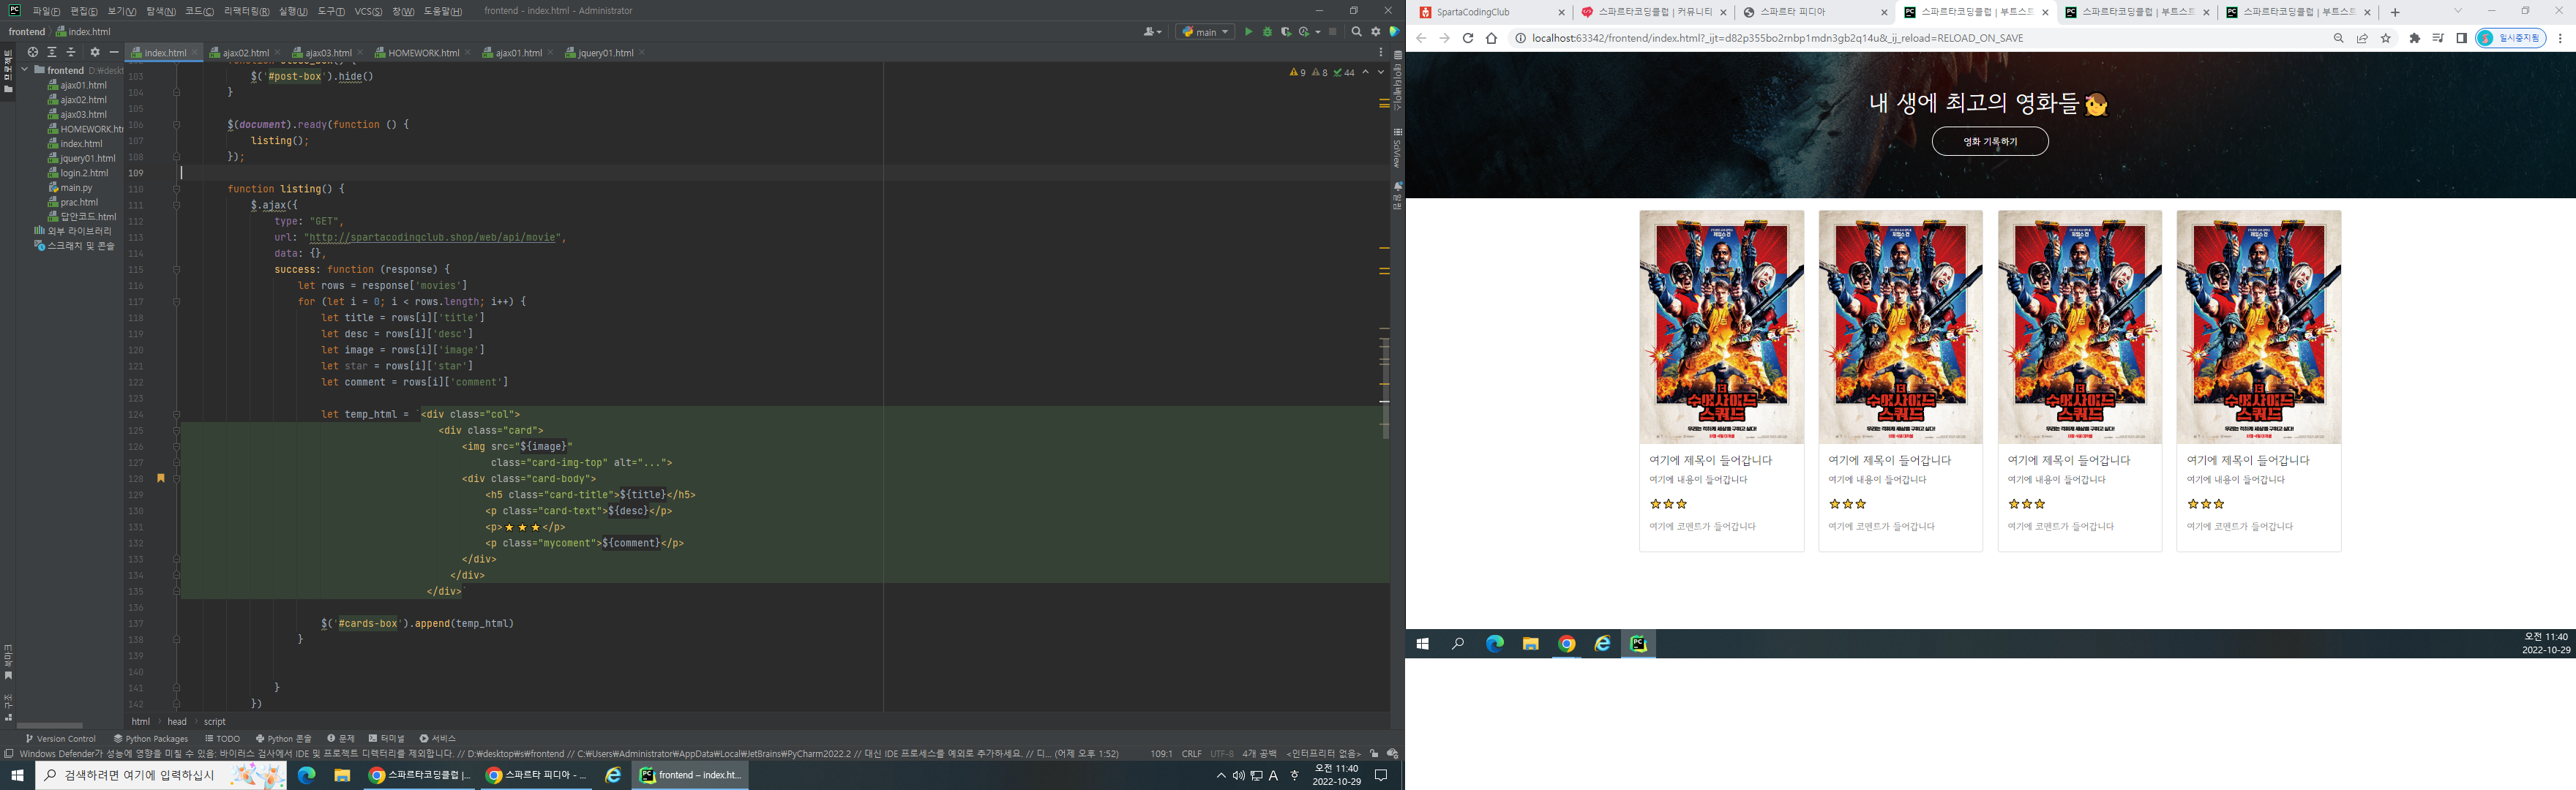Switch to the ajax02.html editor tab

pyautogui.click(x=245, y=53)
